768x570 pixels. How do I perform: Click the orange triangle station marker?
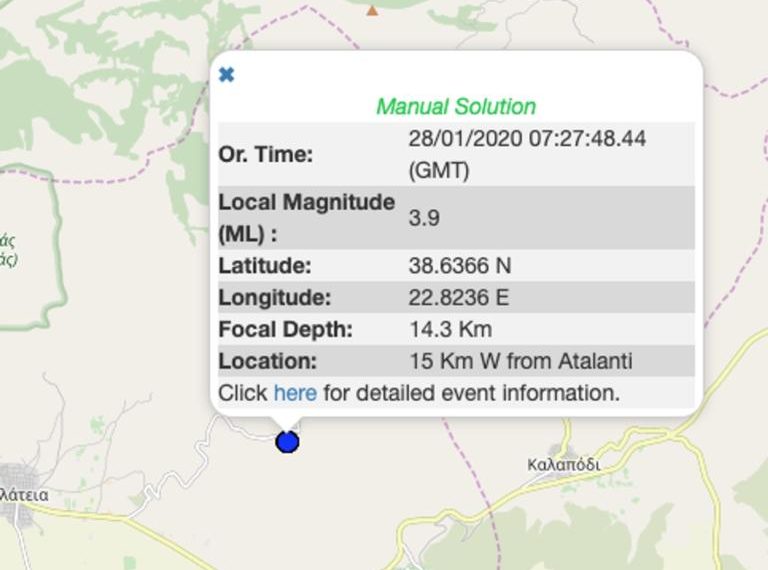coord(372,10)
